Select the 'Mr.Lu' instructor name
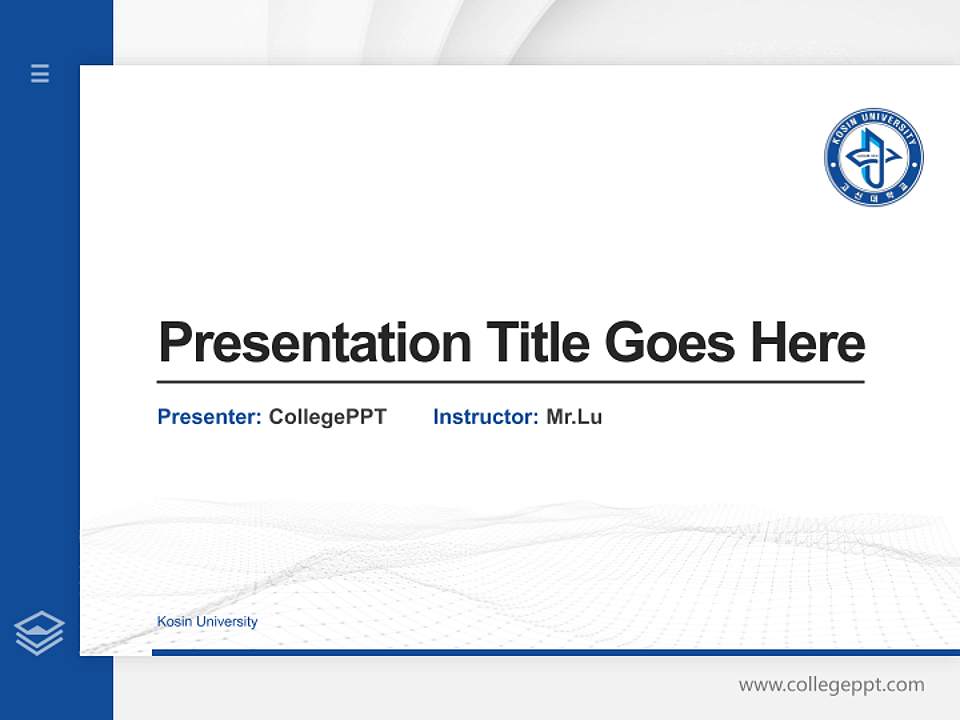The width and height of the screenshot is (960, 720). click(x=574, y=417)
